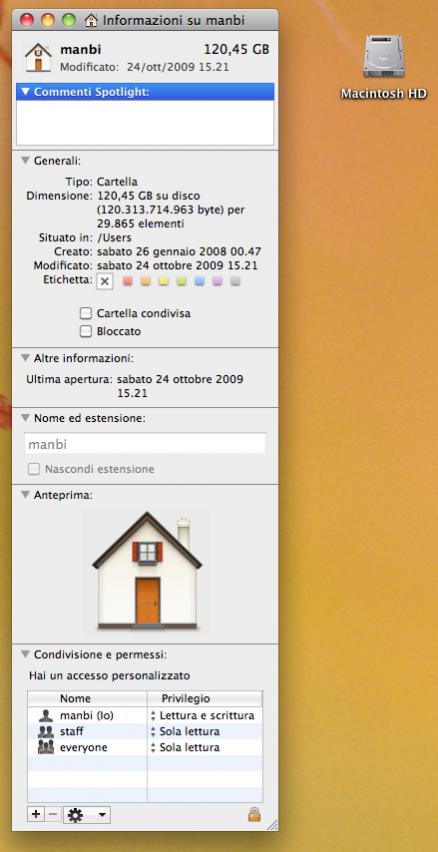Sort by the Privilegio column header
The image size is (438, 852).
(x=205, y=699)
